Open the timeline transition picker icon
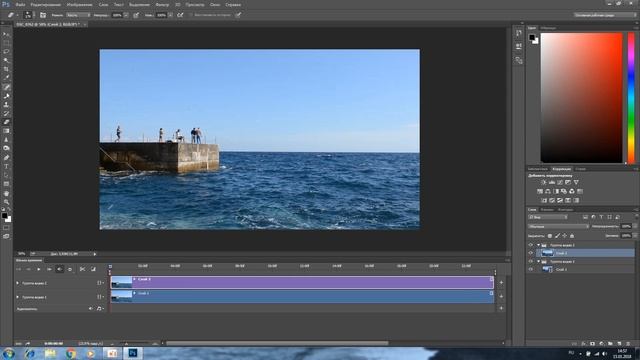This screenshot has height=360, width=640. coord(93,269)
